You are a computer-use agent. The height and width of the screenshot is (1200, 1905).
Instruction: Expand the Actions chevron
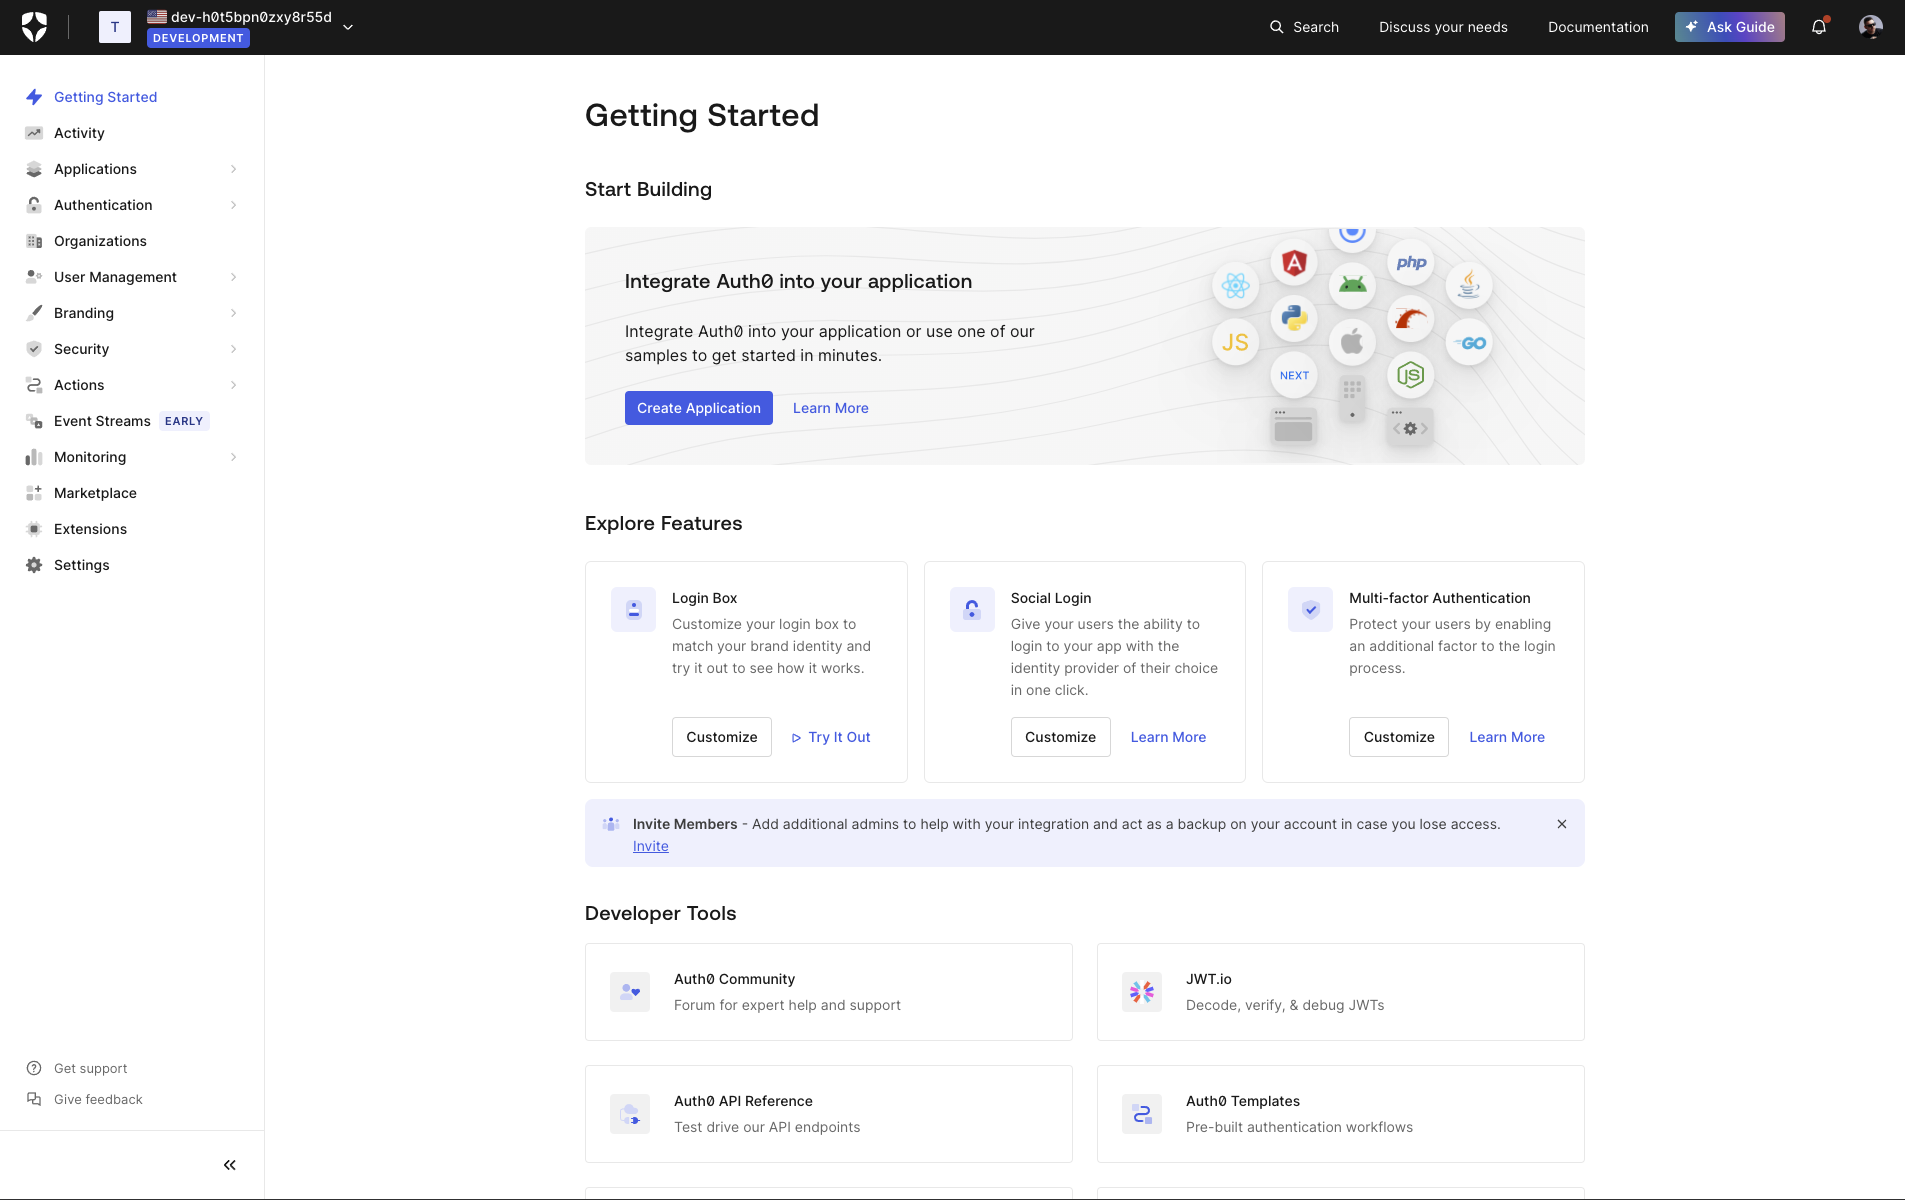(x=233, y=385)
